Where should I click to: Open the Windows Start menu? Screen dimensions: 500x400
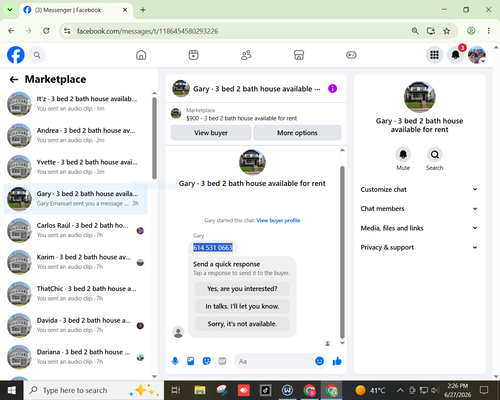click(x=11, y=390)
